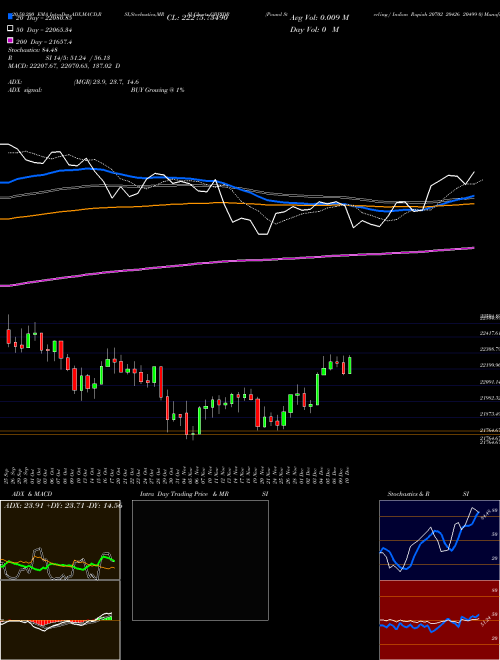Screen dimensions: 500x660
Task: Click the 'Avg Vol: 0.009 M' label
Action: pyautogui.click(x=319, y=18)
